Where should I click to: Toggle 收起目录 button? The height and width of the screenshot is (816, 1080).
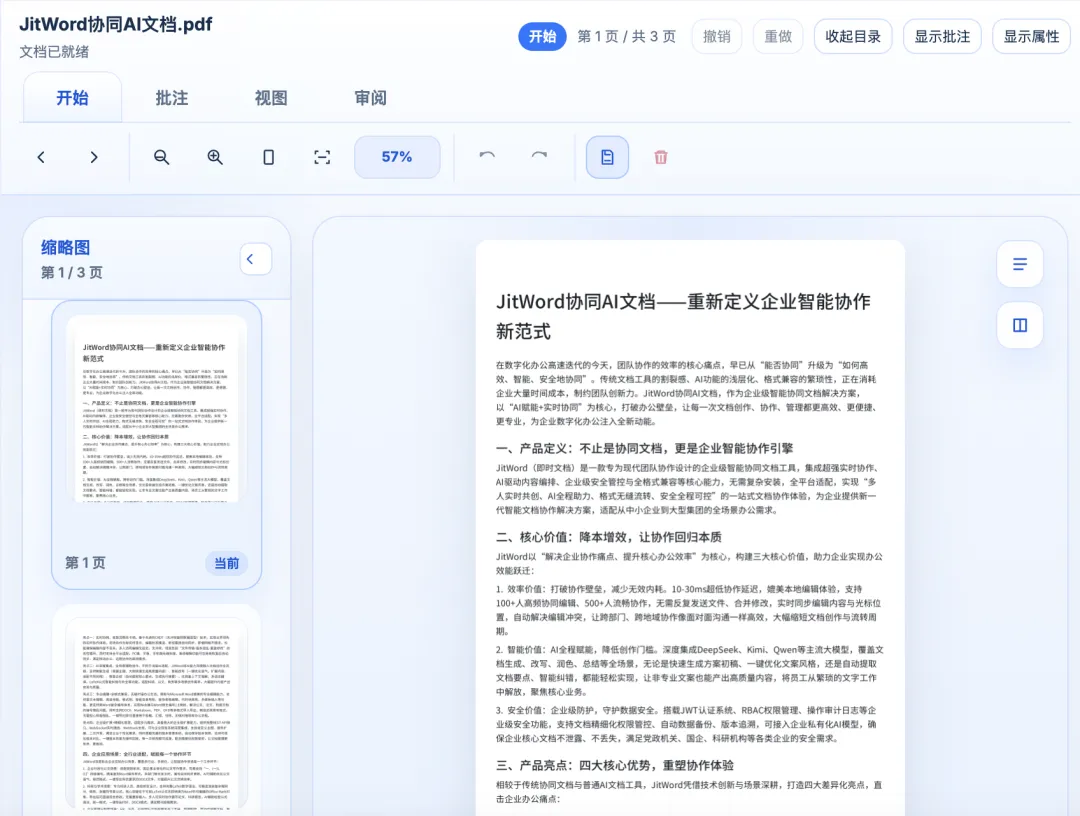[853, 36]
